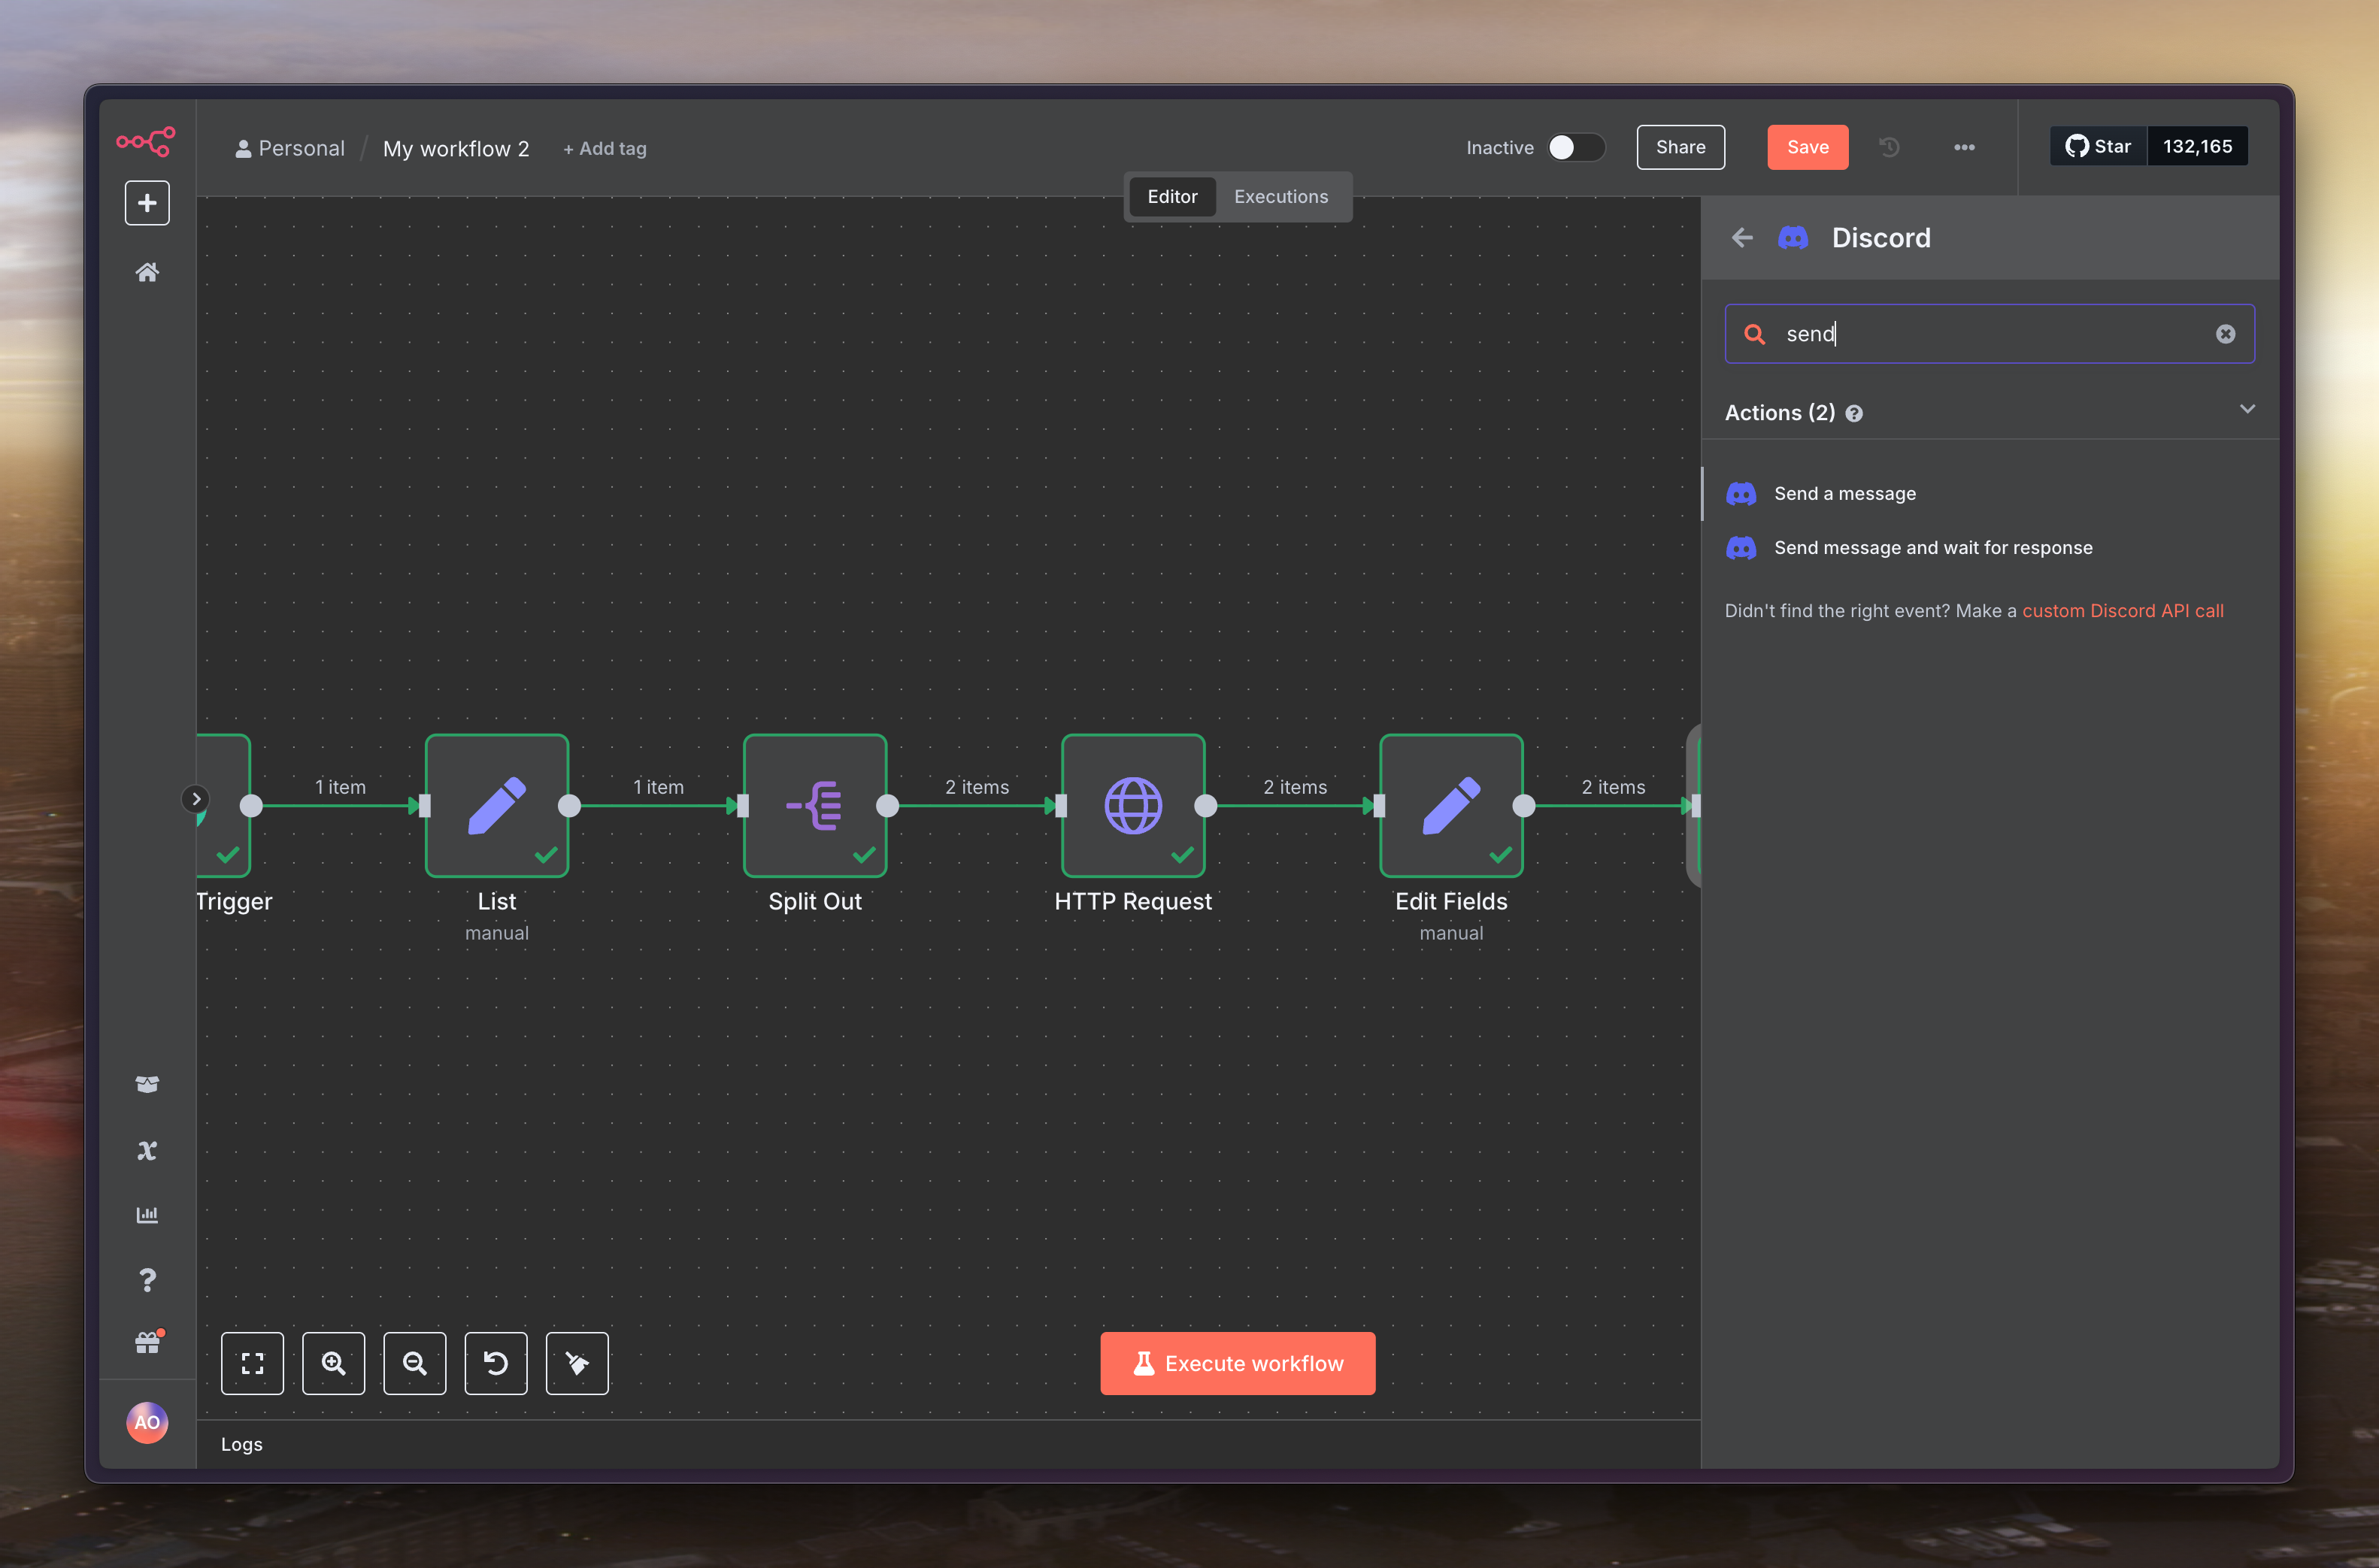
Task: Switch to the Executions tab
Action: click(x=1280, y=197)
